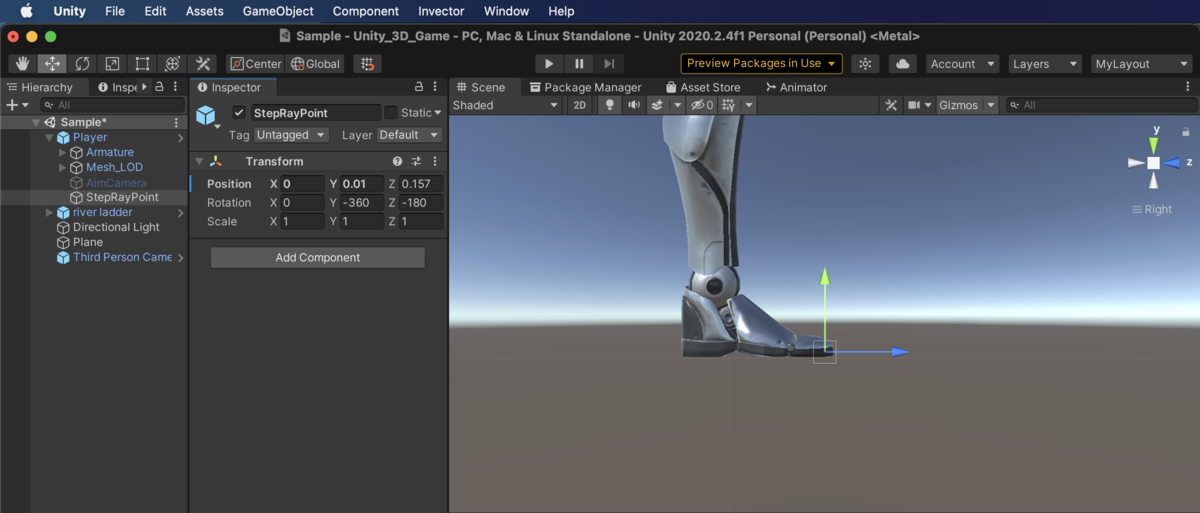The width and height of the screenshot is (1200, 513).
Task: Select Directional Light in Hierarchy
Action: (116, 227)
